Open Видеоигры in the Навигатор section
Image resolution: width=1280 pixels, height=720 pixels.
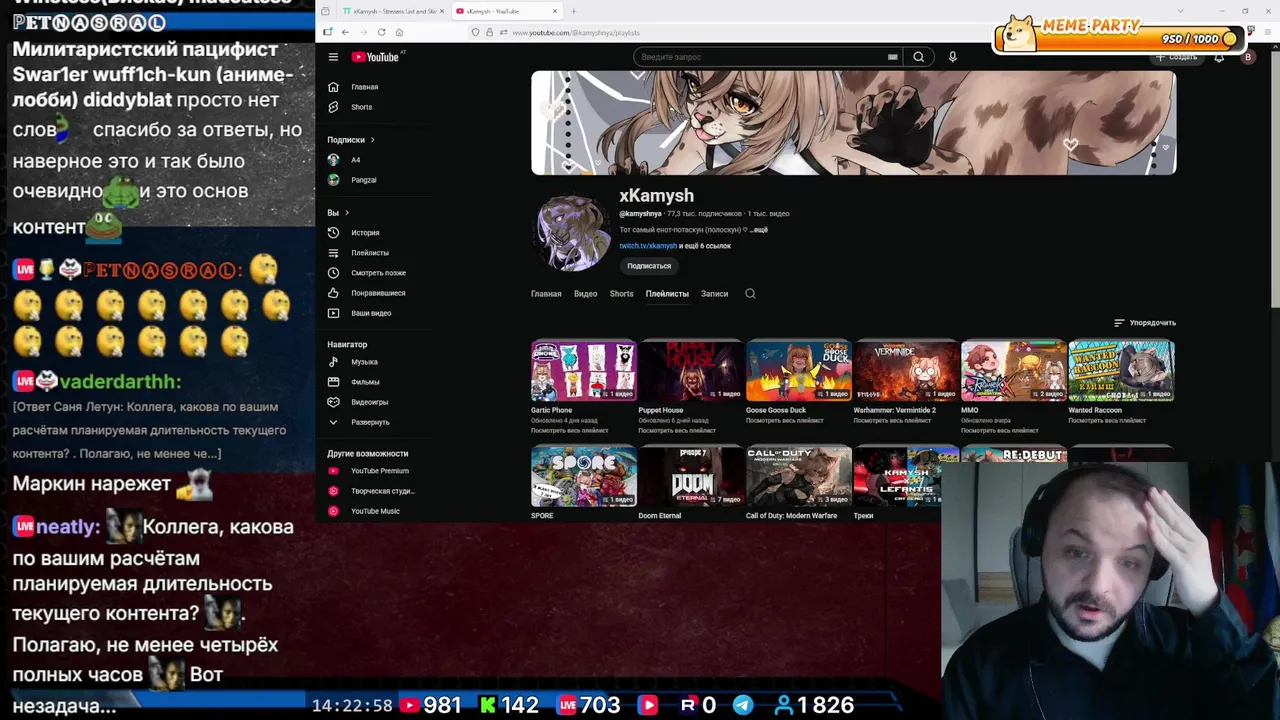(369, 402)
